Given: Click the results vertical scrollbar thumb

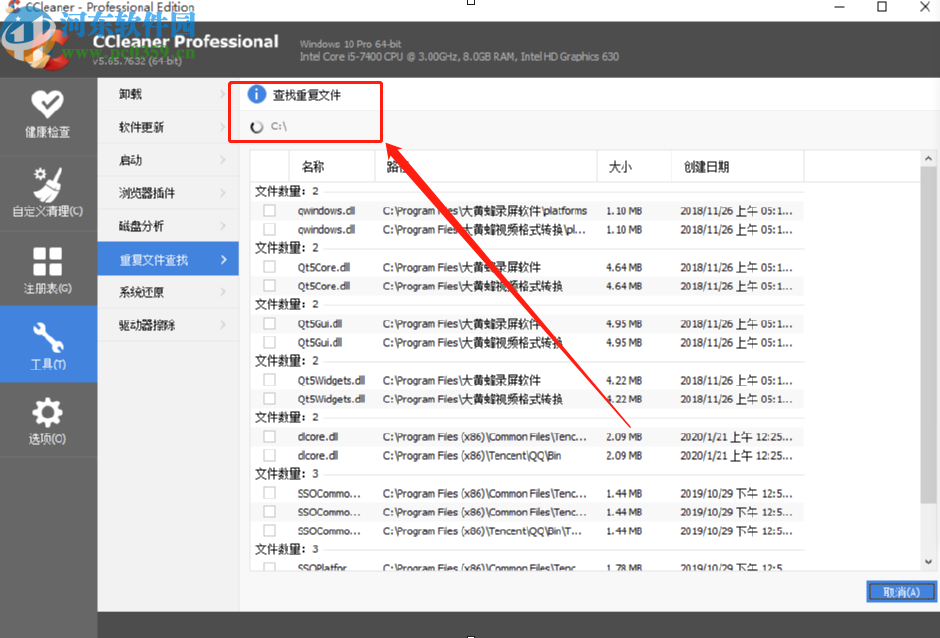Looking at the screenshot, I should (928, 336).
